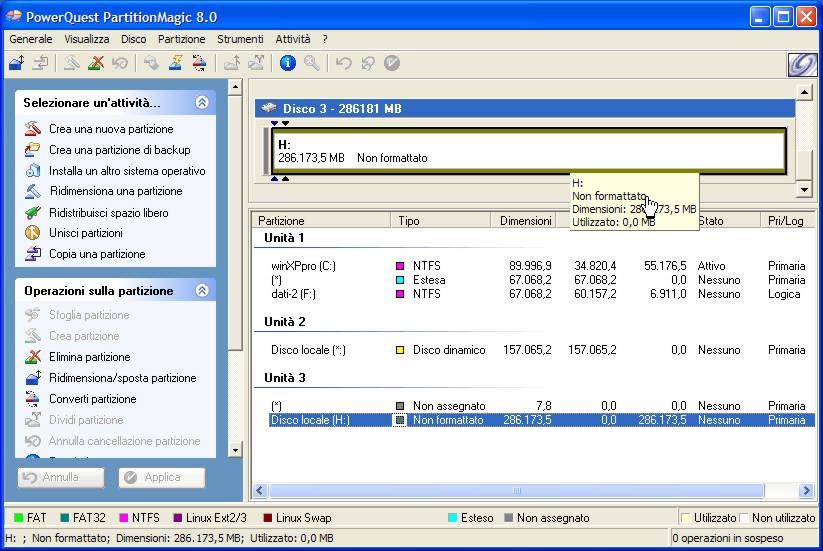The image size is (823, 551).
Task: Click icon beside Crea una partizione di backup
Action: (33, 150)
